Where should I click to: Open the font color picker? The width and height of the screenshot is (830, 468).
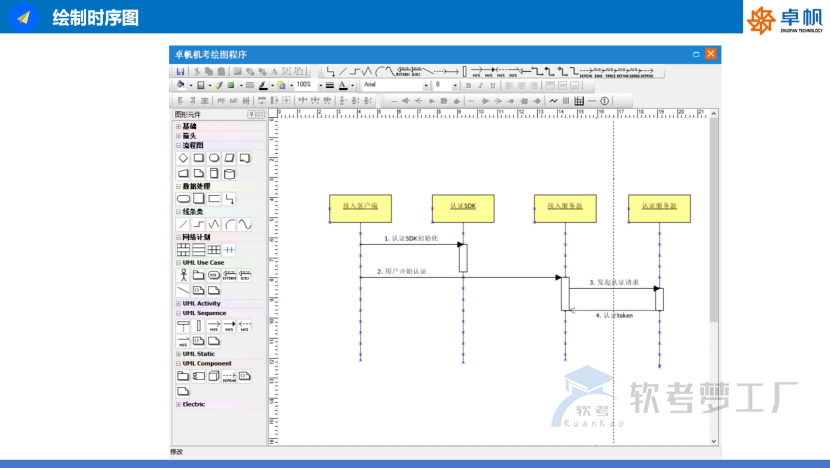click(x=343, y=86)
